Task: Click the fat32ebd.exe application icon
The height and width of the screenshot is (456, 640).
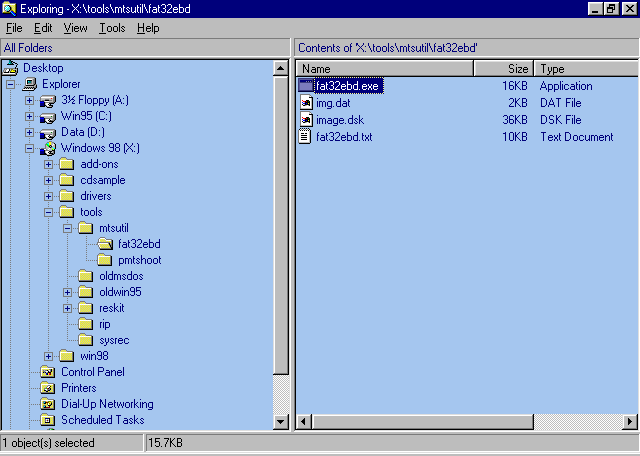Action: point(306,86)
